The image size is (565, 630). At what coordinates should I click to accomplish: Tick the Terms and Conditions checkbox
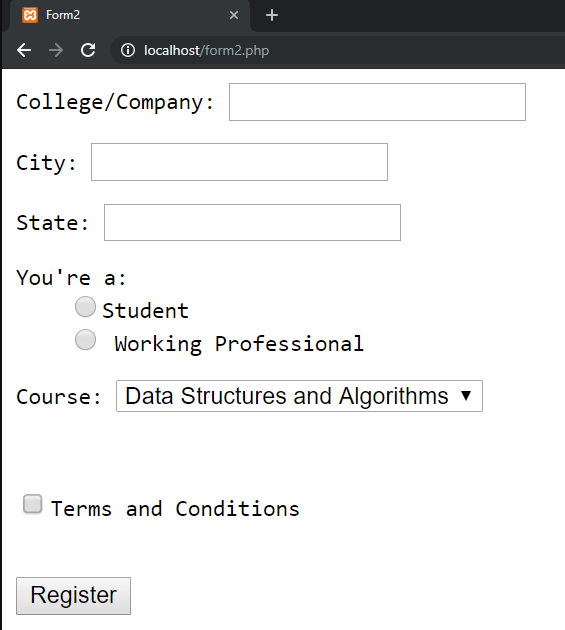33,504
